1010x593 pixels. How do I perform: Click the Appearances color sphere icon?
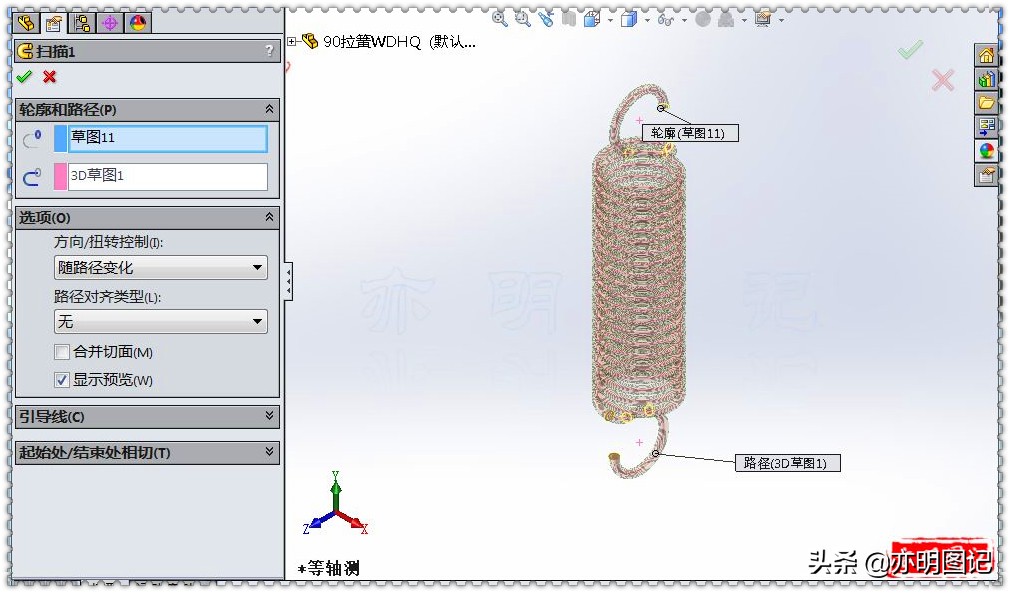point(986,151)
